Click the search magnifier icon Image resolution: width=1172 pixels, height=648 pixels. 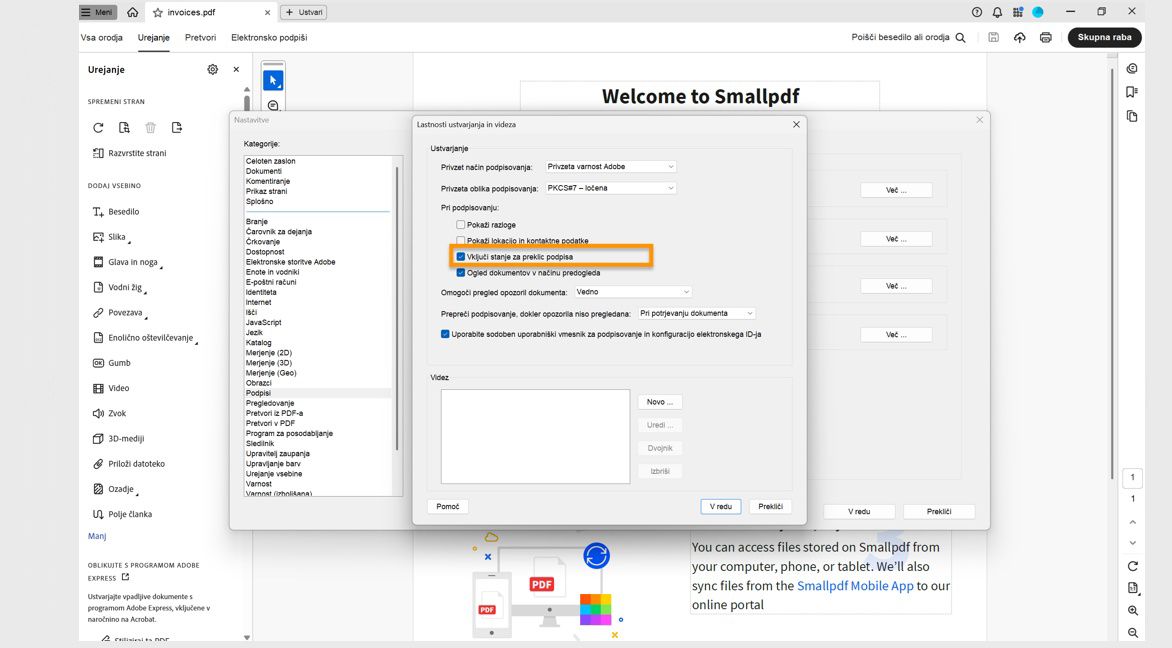click(x=960, y=37)
